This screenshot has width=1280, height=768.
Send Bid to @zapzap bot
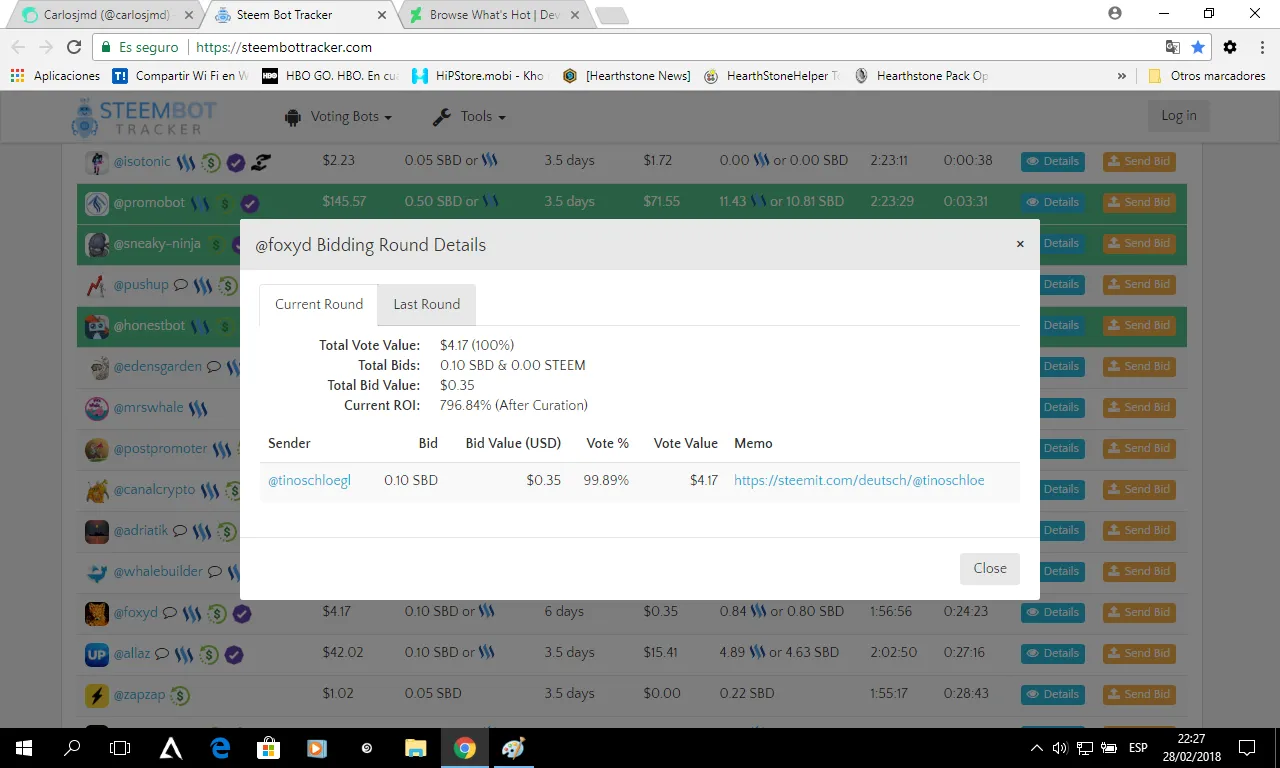tap(1139, 694)
